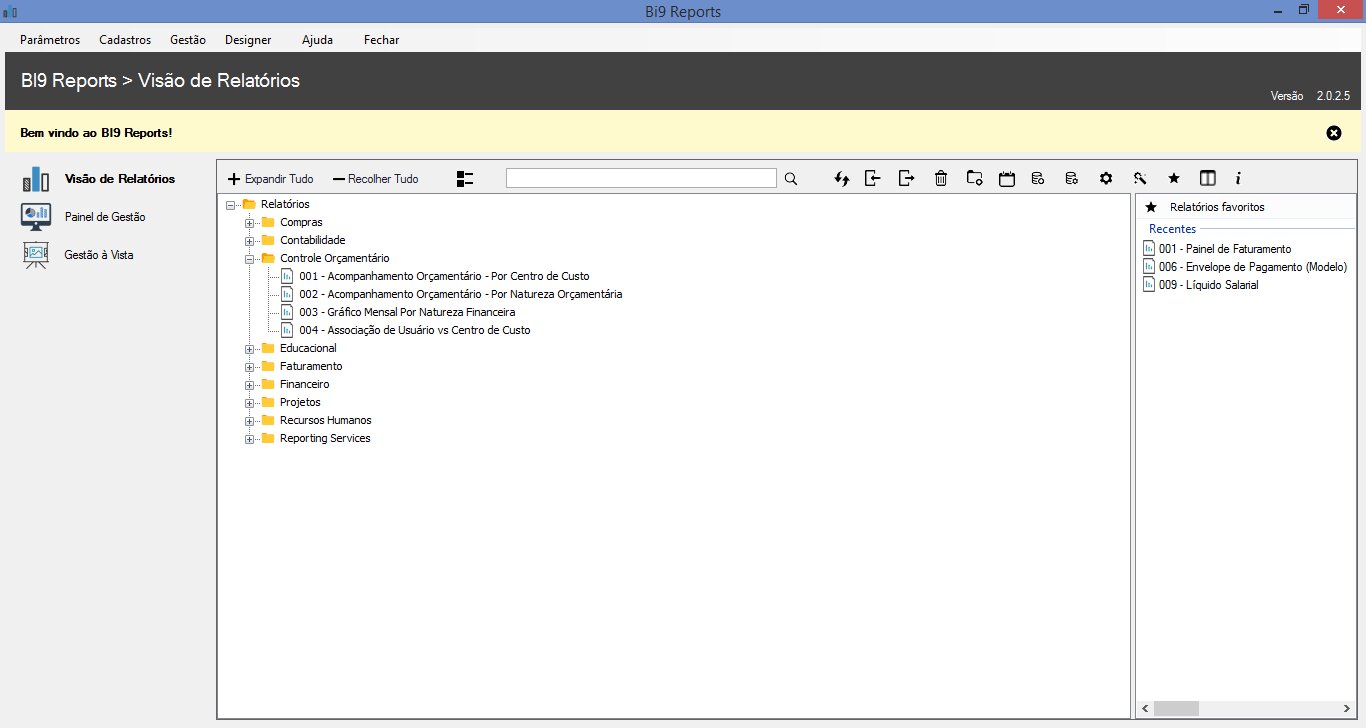Expand the Compras folder

pyautogui.click(x=250, y=223)
